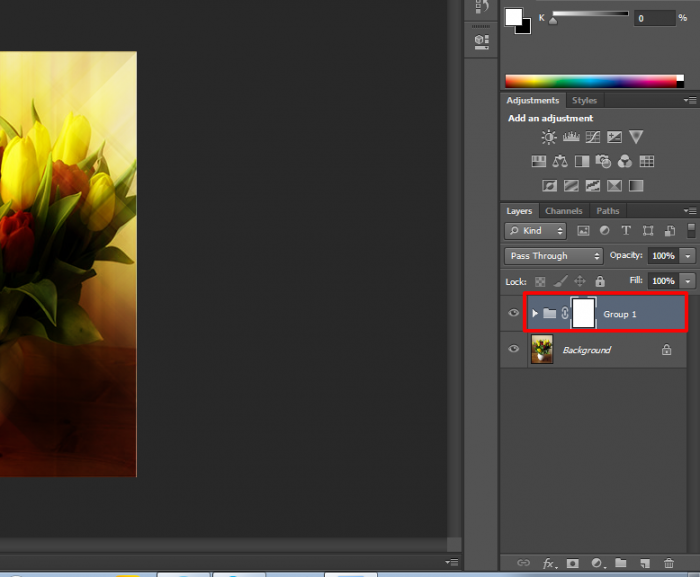Add a Photo Filter adjustment
700x577 pixels.
pos(603,161)
